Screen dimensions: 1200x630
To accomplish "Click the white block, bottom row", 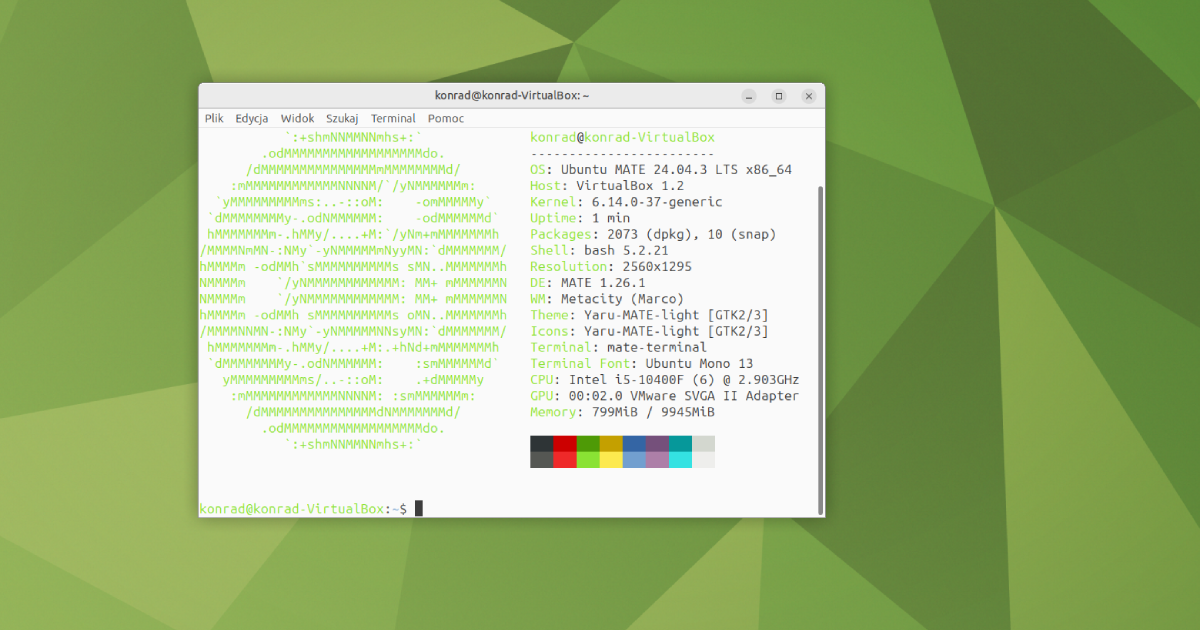I will (x=703, y=460).
